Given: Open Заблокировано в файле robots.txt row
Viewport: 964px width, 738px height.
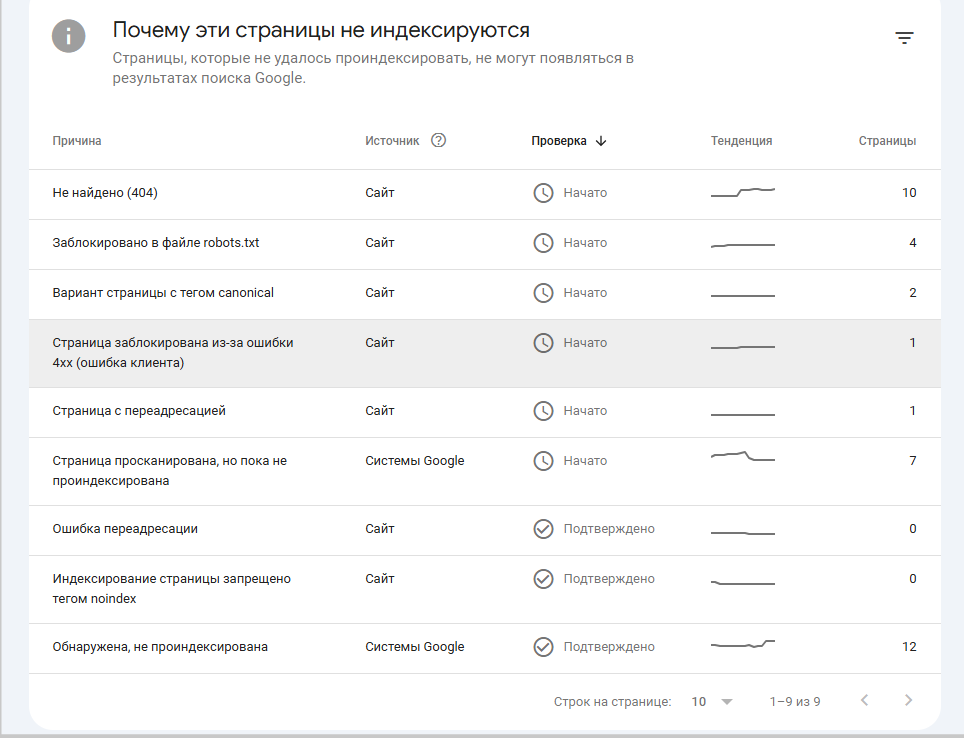Looking at the screenshot, I should (x=155, y=243).
